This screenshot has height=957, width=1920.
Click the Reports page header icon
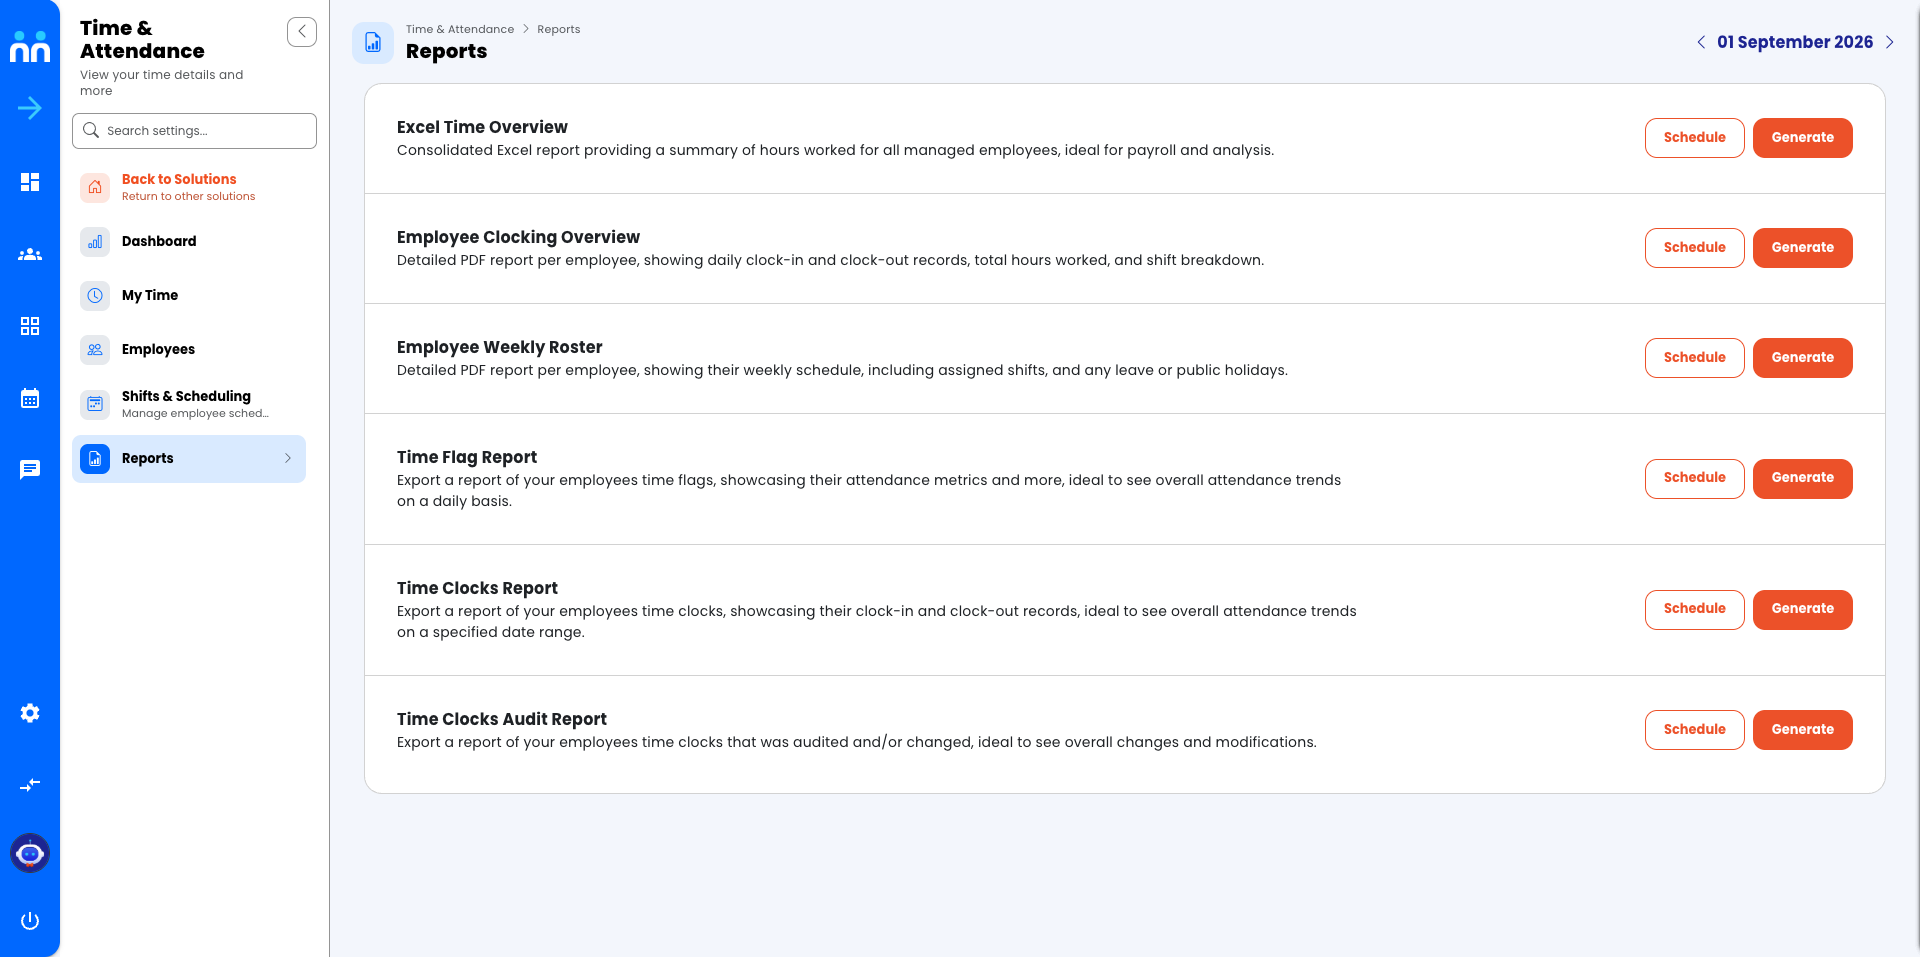coord(373,43)
